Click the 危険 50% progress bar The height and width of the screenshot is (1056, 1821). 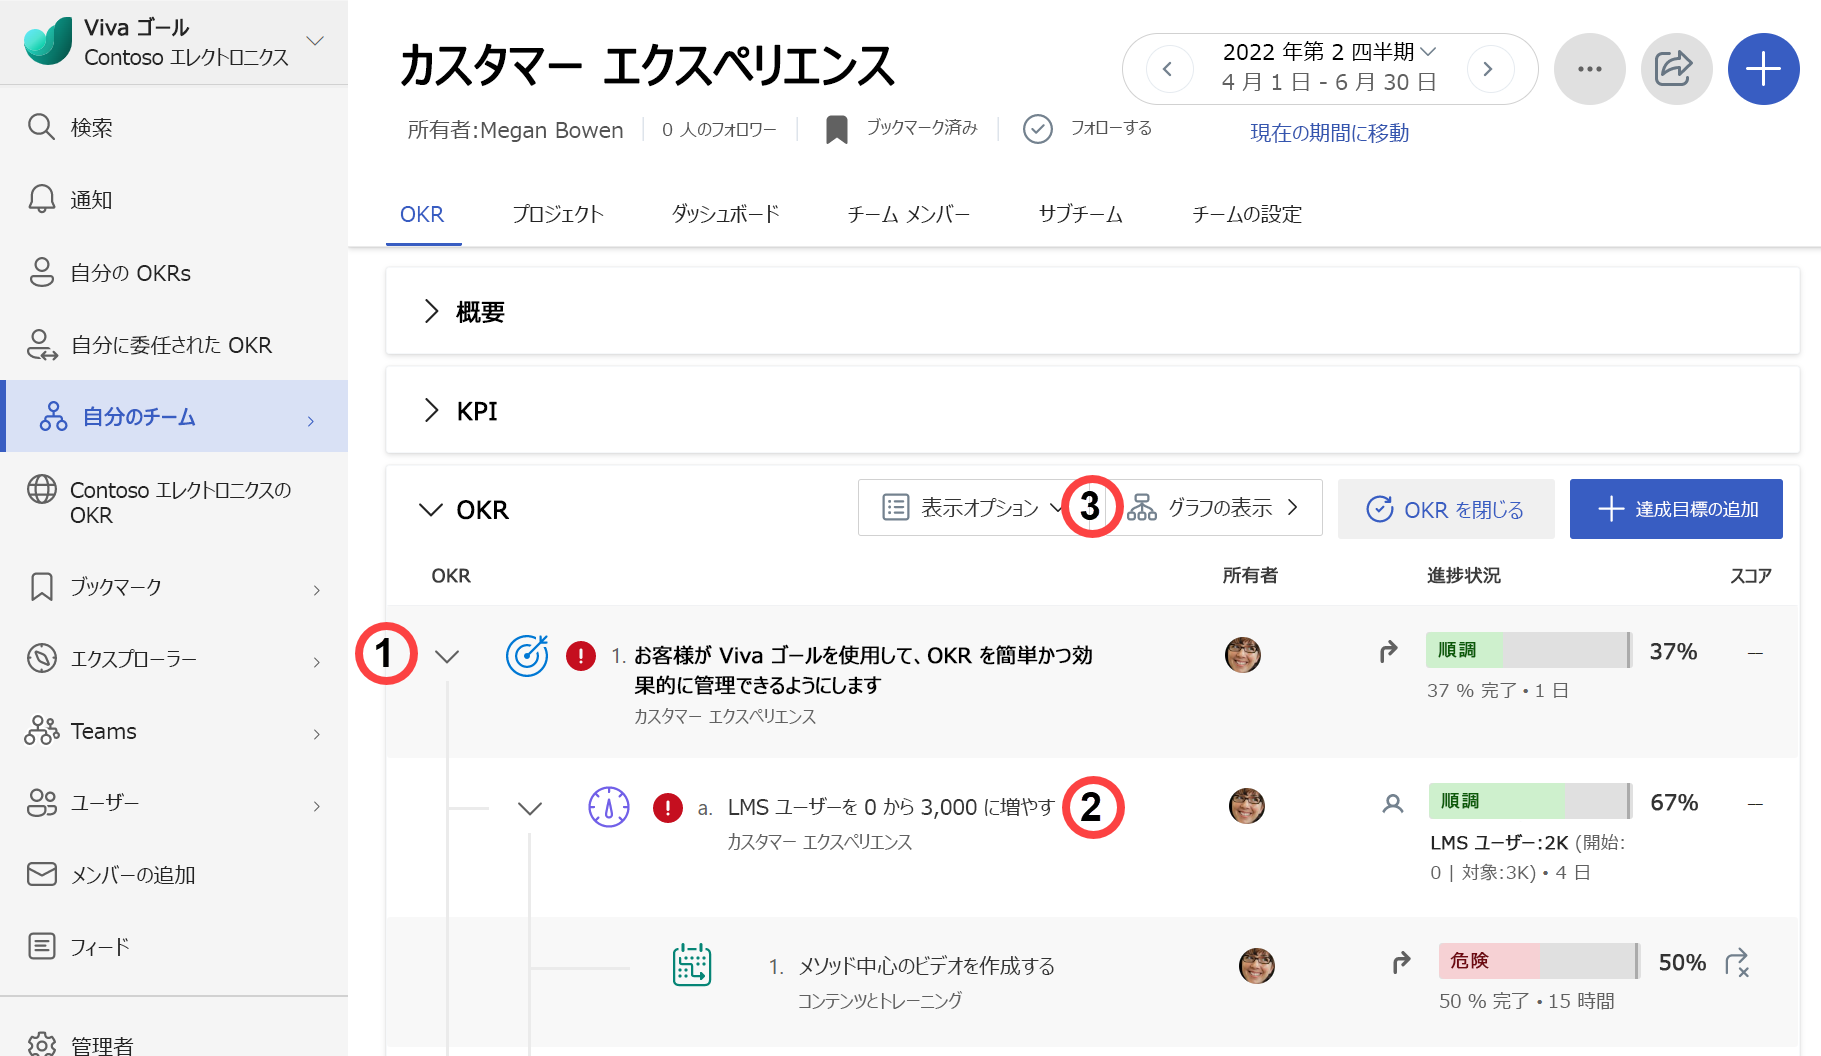tap(1539, 961)
